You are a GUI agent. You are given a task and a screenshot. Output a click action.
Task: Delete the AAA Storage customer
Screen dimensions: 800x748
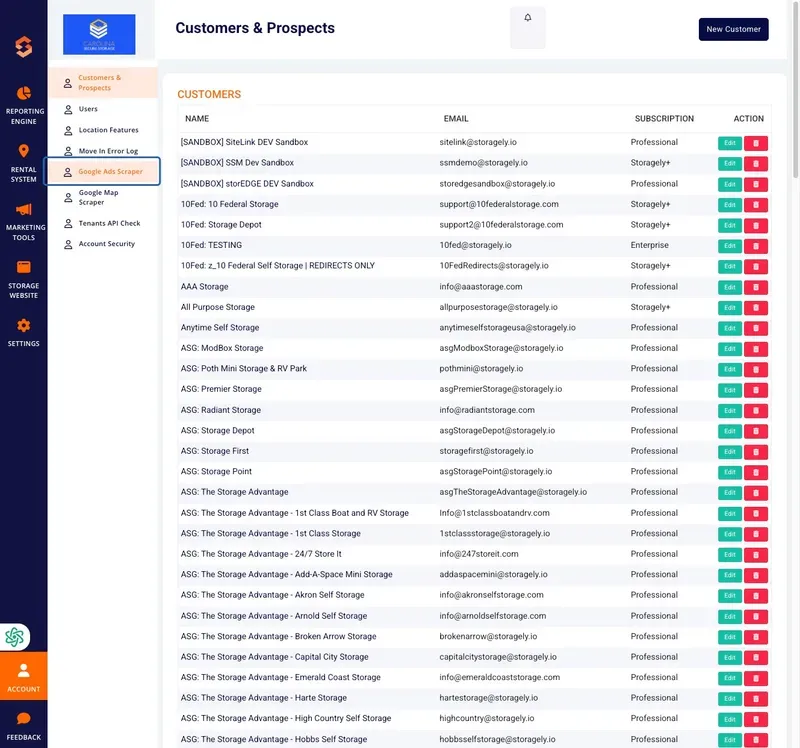pyautogui.click(x=756, y=287)
